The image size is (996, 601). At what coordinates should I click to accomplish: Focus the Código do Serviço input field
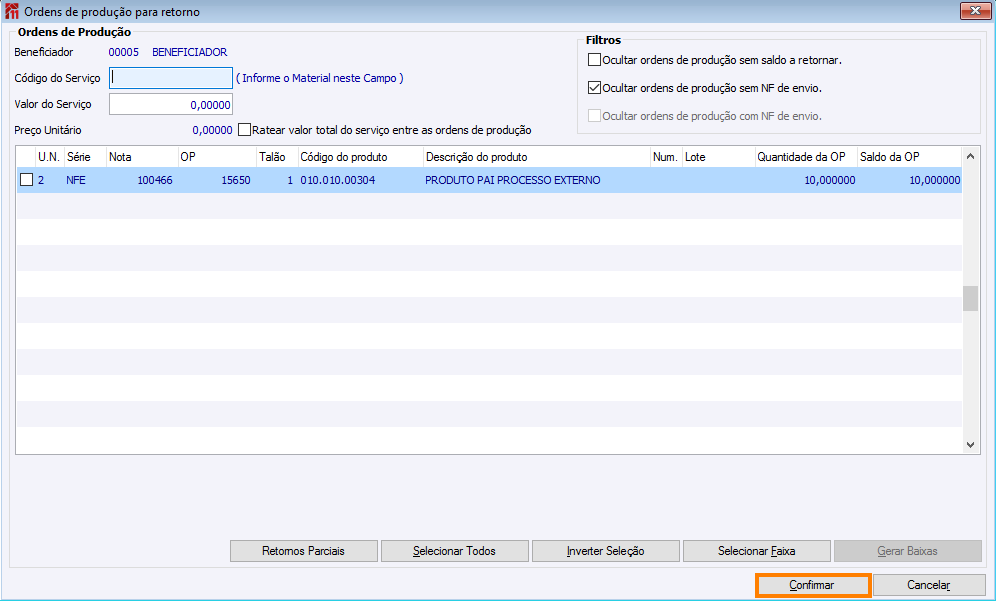pos(171,78)
